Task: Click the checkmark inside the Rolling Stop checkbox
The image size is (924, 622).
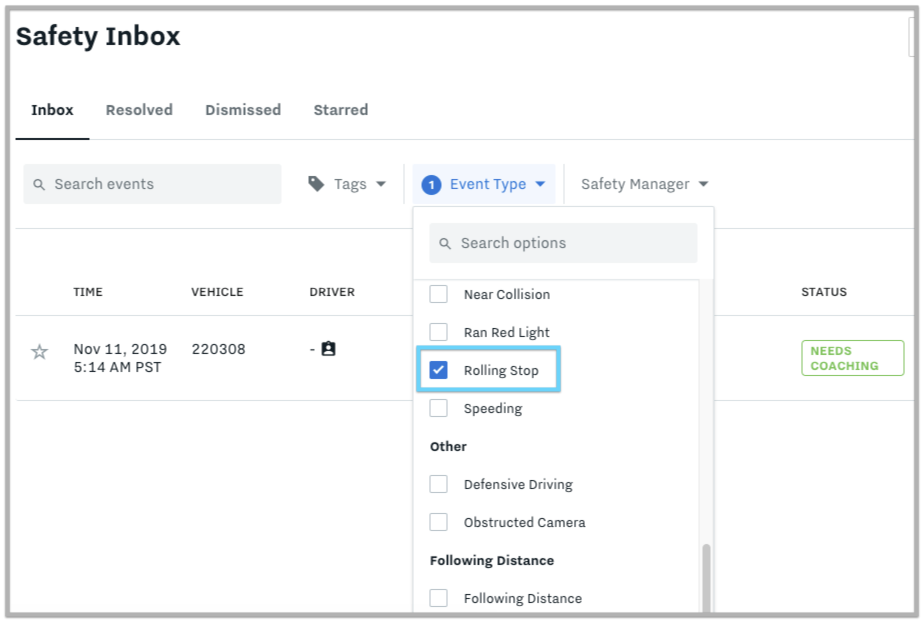Action: pos(437,369)
